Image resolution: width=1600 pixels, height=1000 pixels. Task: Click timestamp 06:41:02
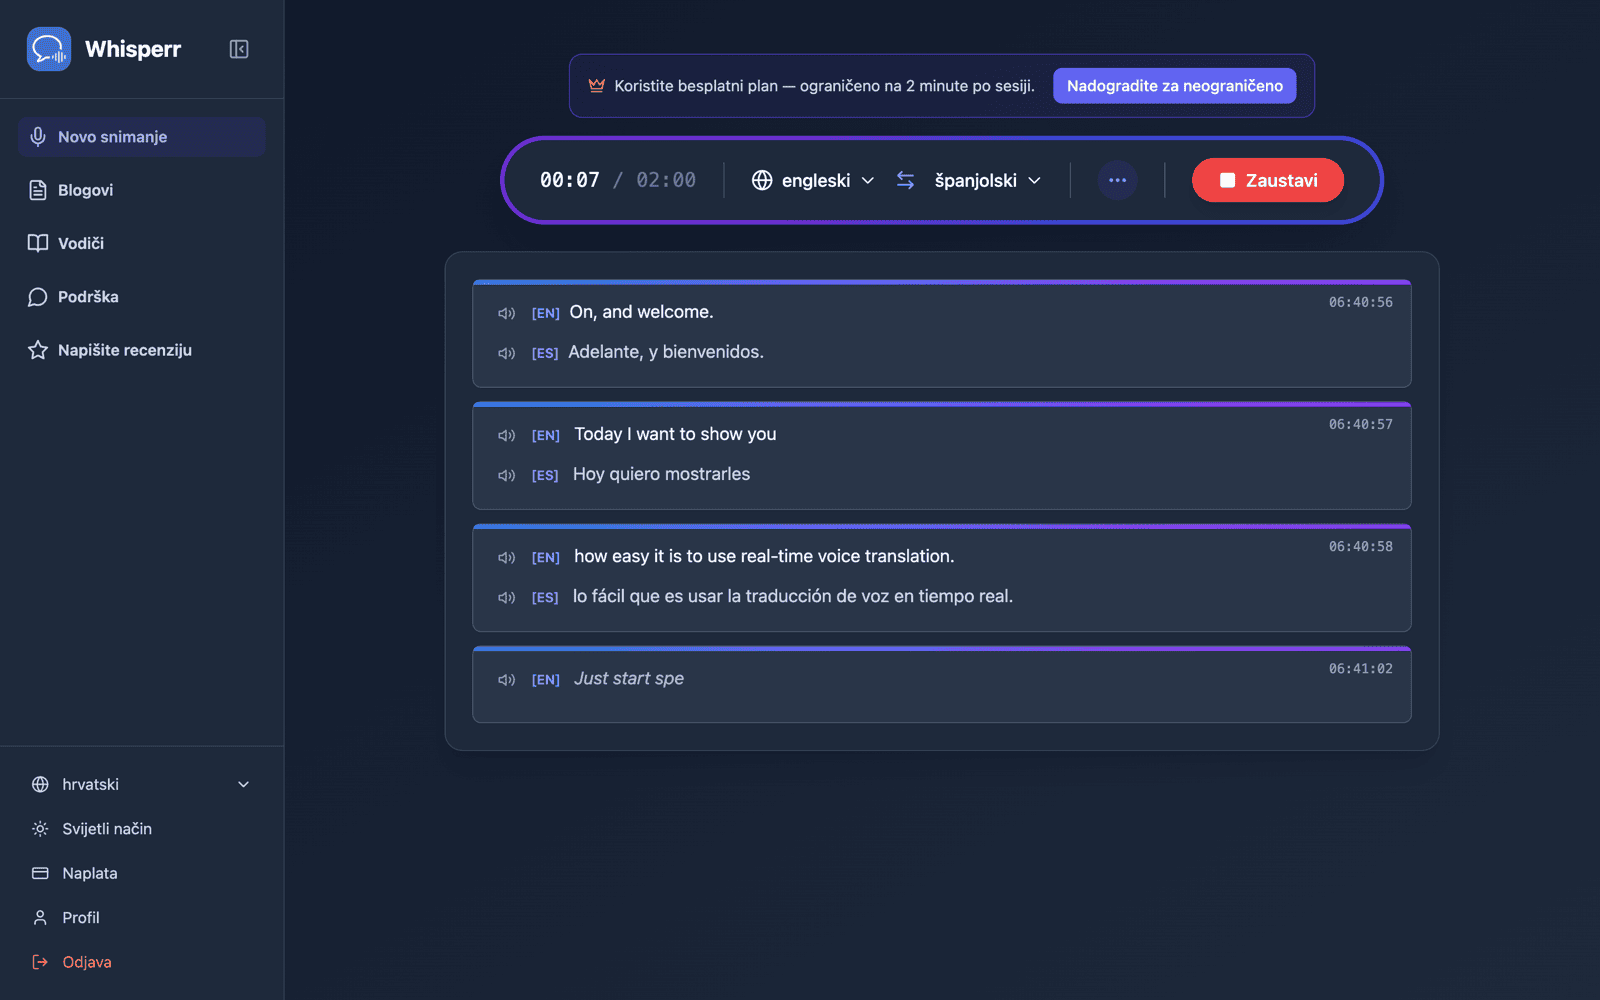tap(1360, 668)
